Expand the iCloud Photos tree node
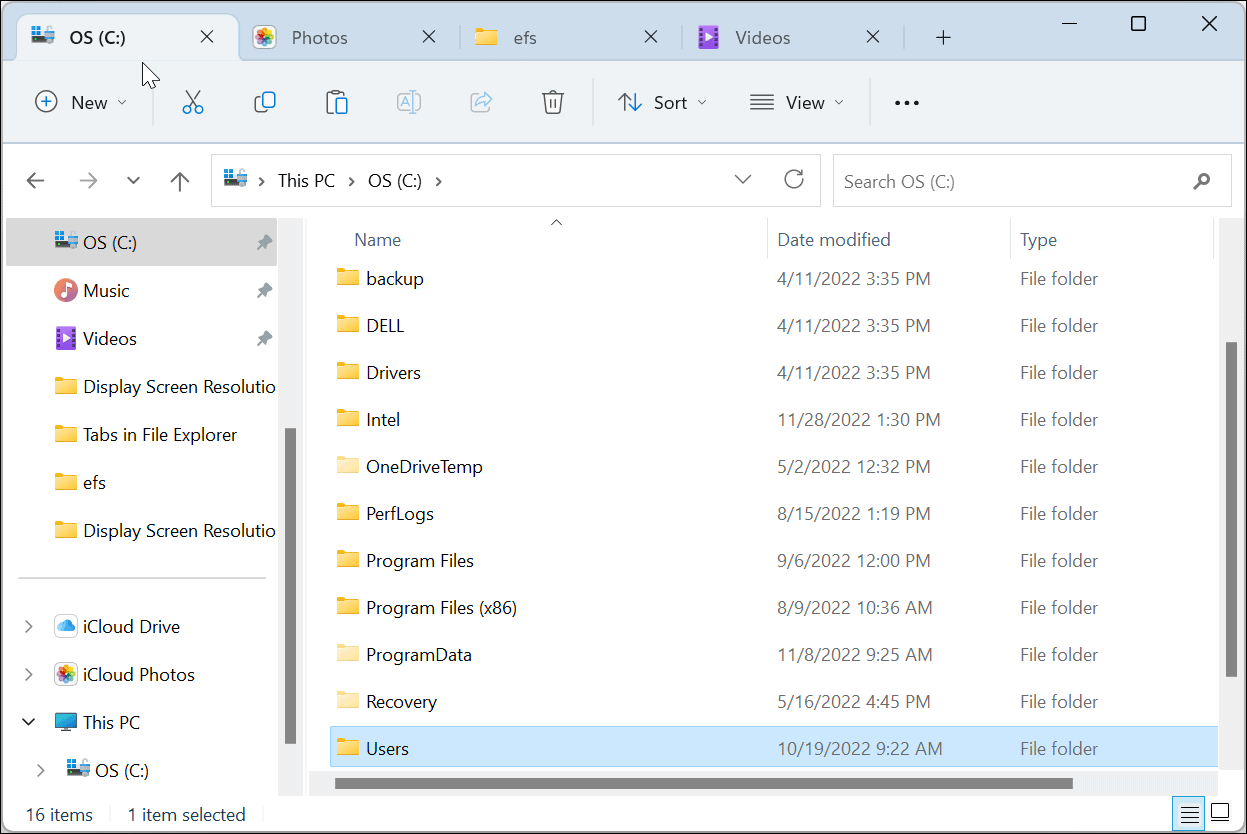The image size is (1247, 834). point(28,675)
